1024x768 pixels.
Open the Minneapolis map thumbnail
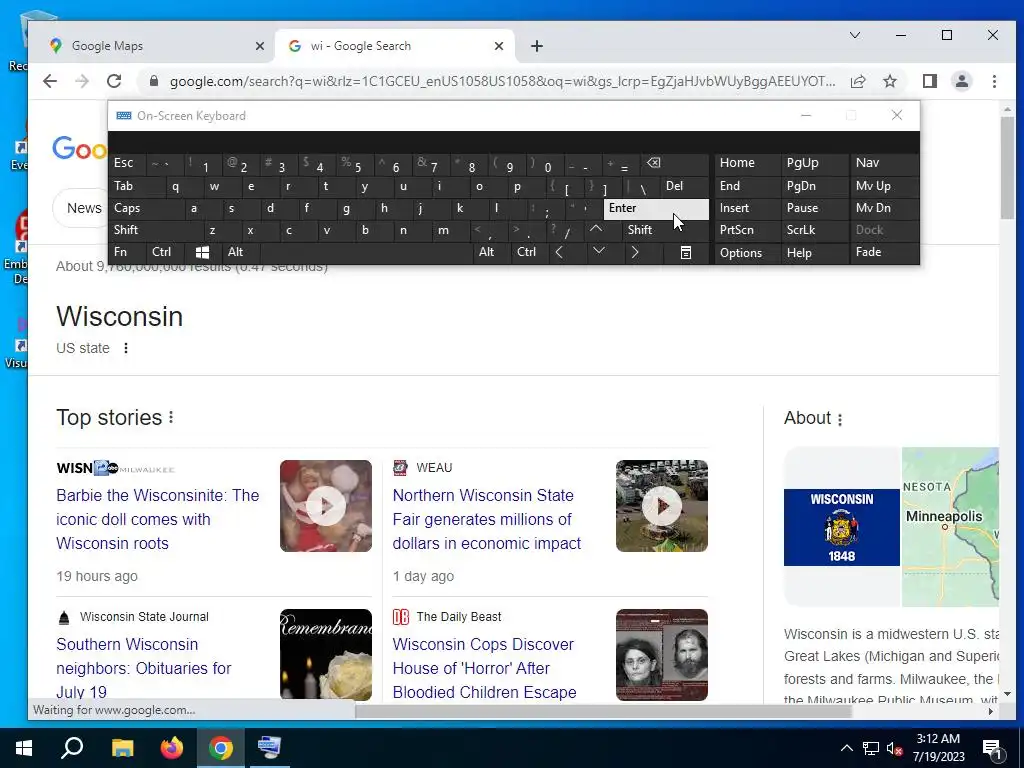[950, 527]
